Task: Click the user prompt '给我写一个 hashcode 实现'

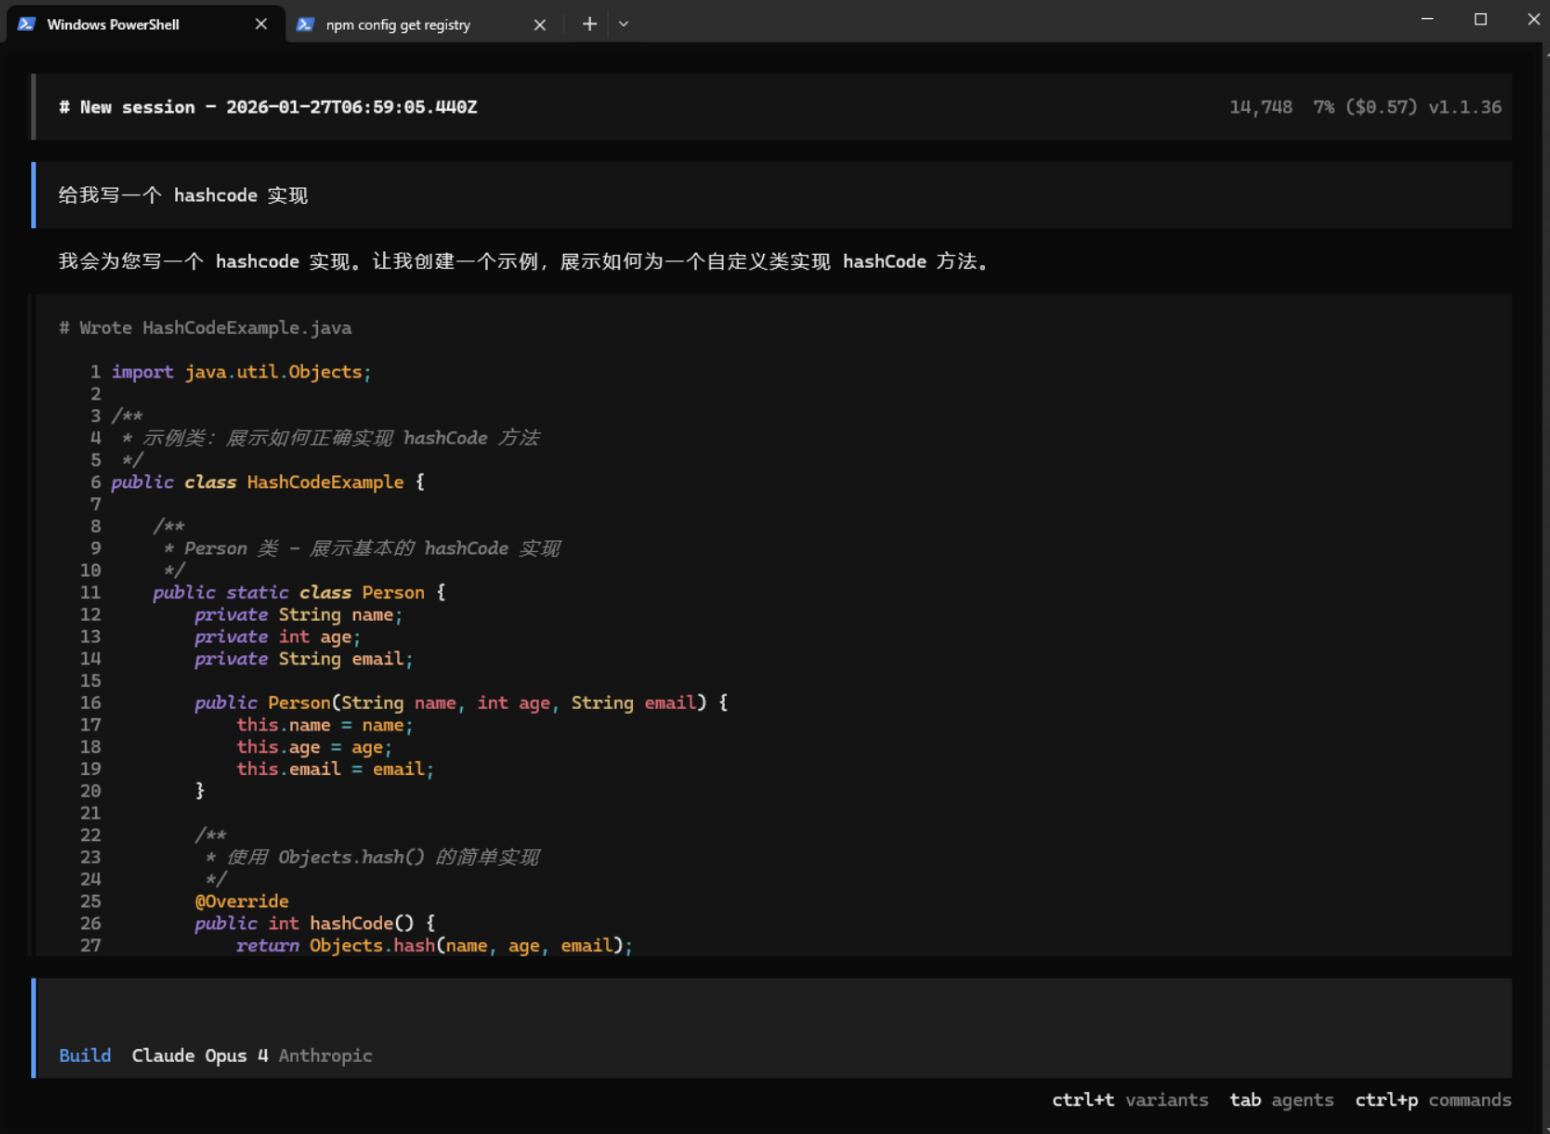Action: click(x=183, y=195)
